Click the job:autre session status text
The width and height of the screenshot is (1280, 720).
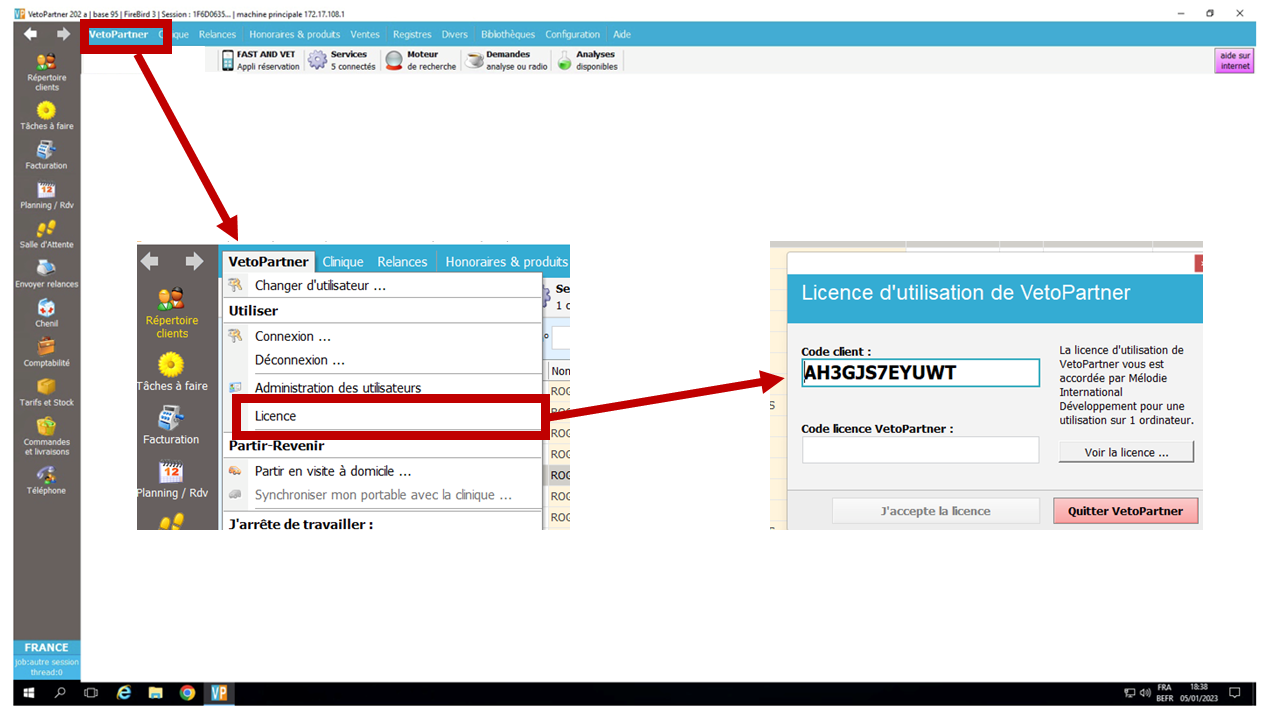pyautogui.click(x=46, y=662)
